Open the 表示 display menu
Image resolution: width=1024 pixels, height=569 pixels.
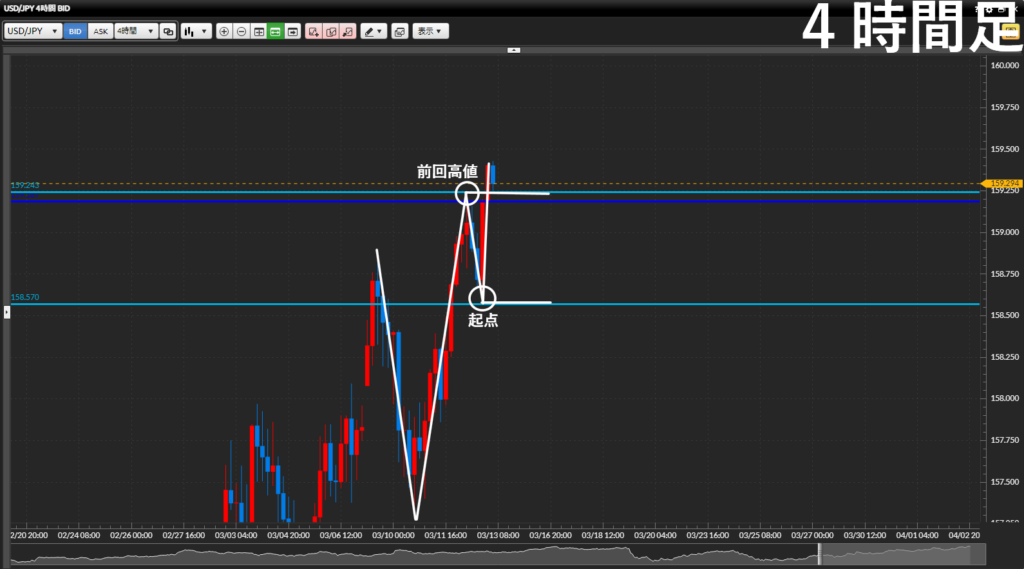click(432, 31)
